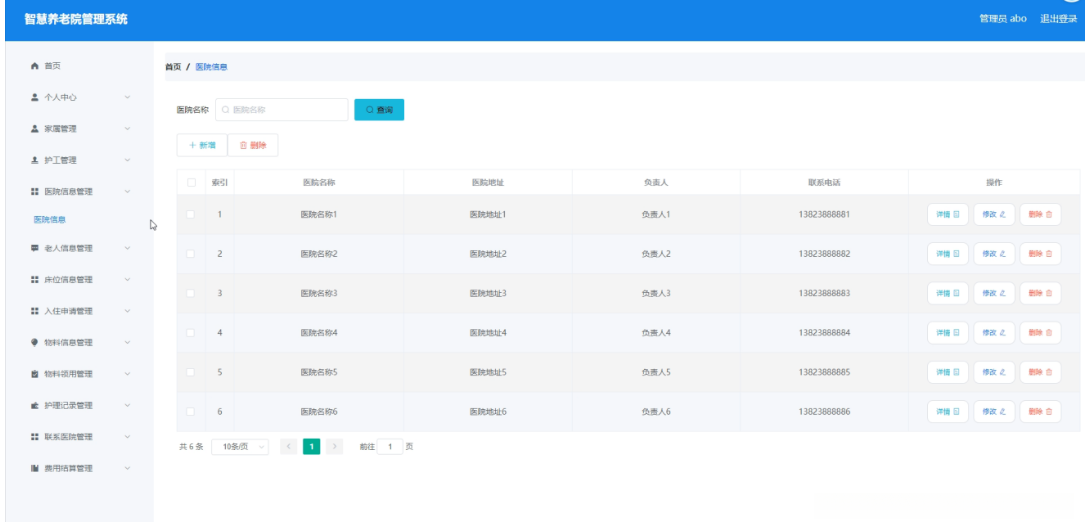Screen dimensions: 1085x525
Task: Click the 前往 page number input field
Action: point(390,447)
